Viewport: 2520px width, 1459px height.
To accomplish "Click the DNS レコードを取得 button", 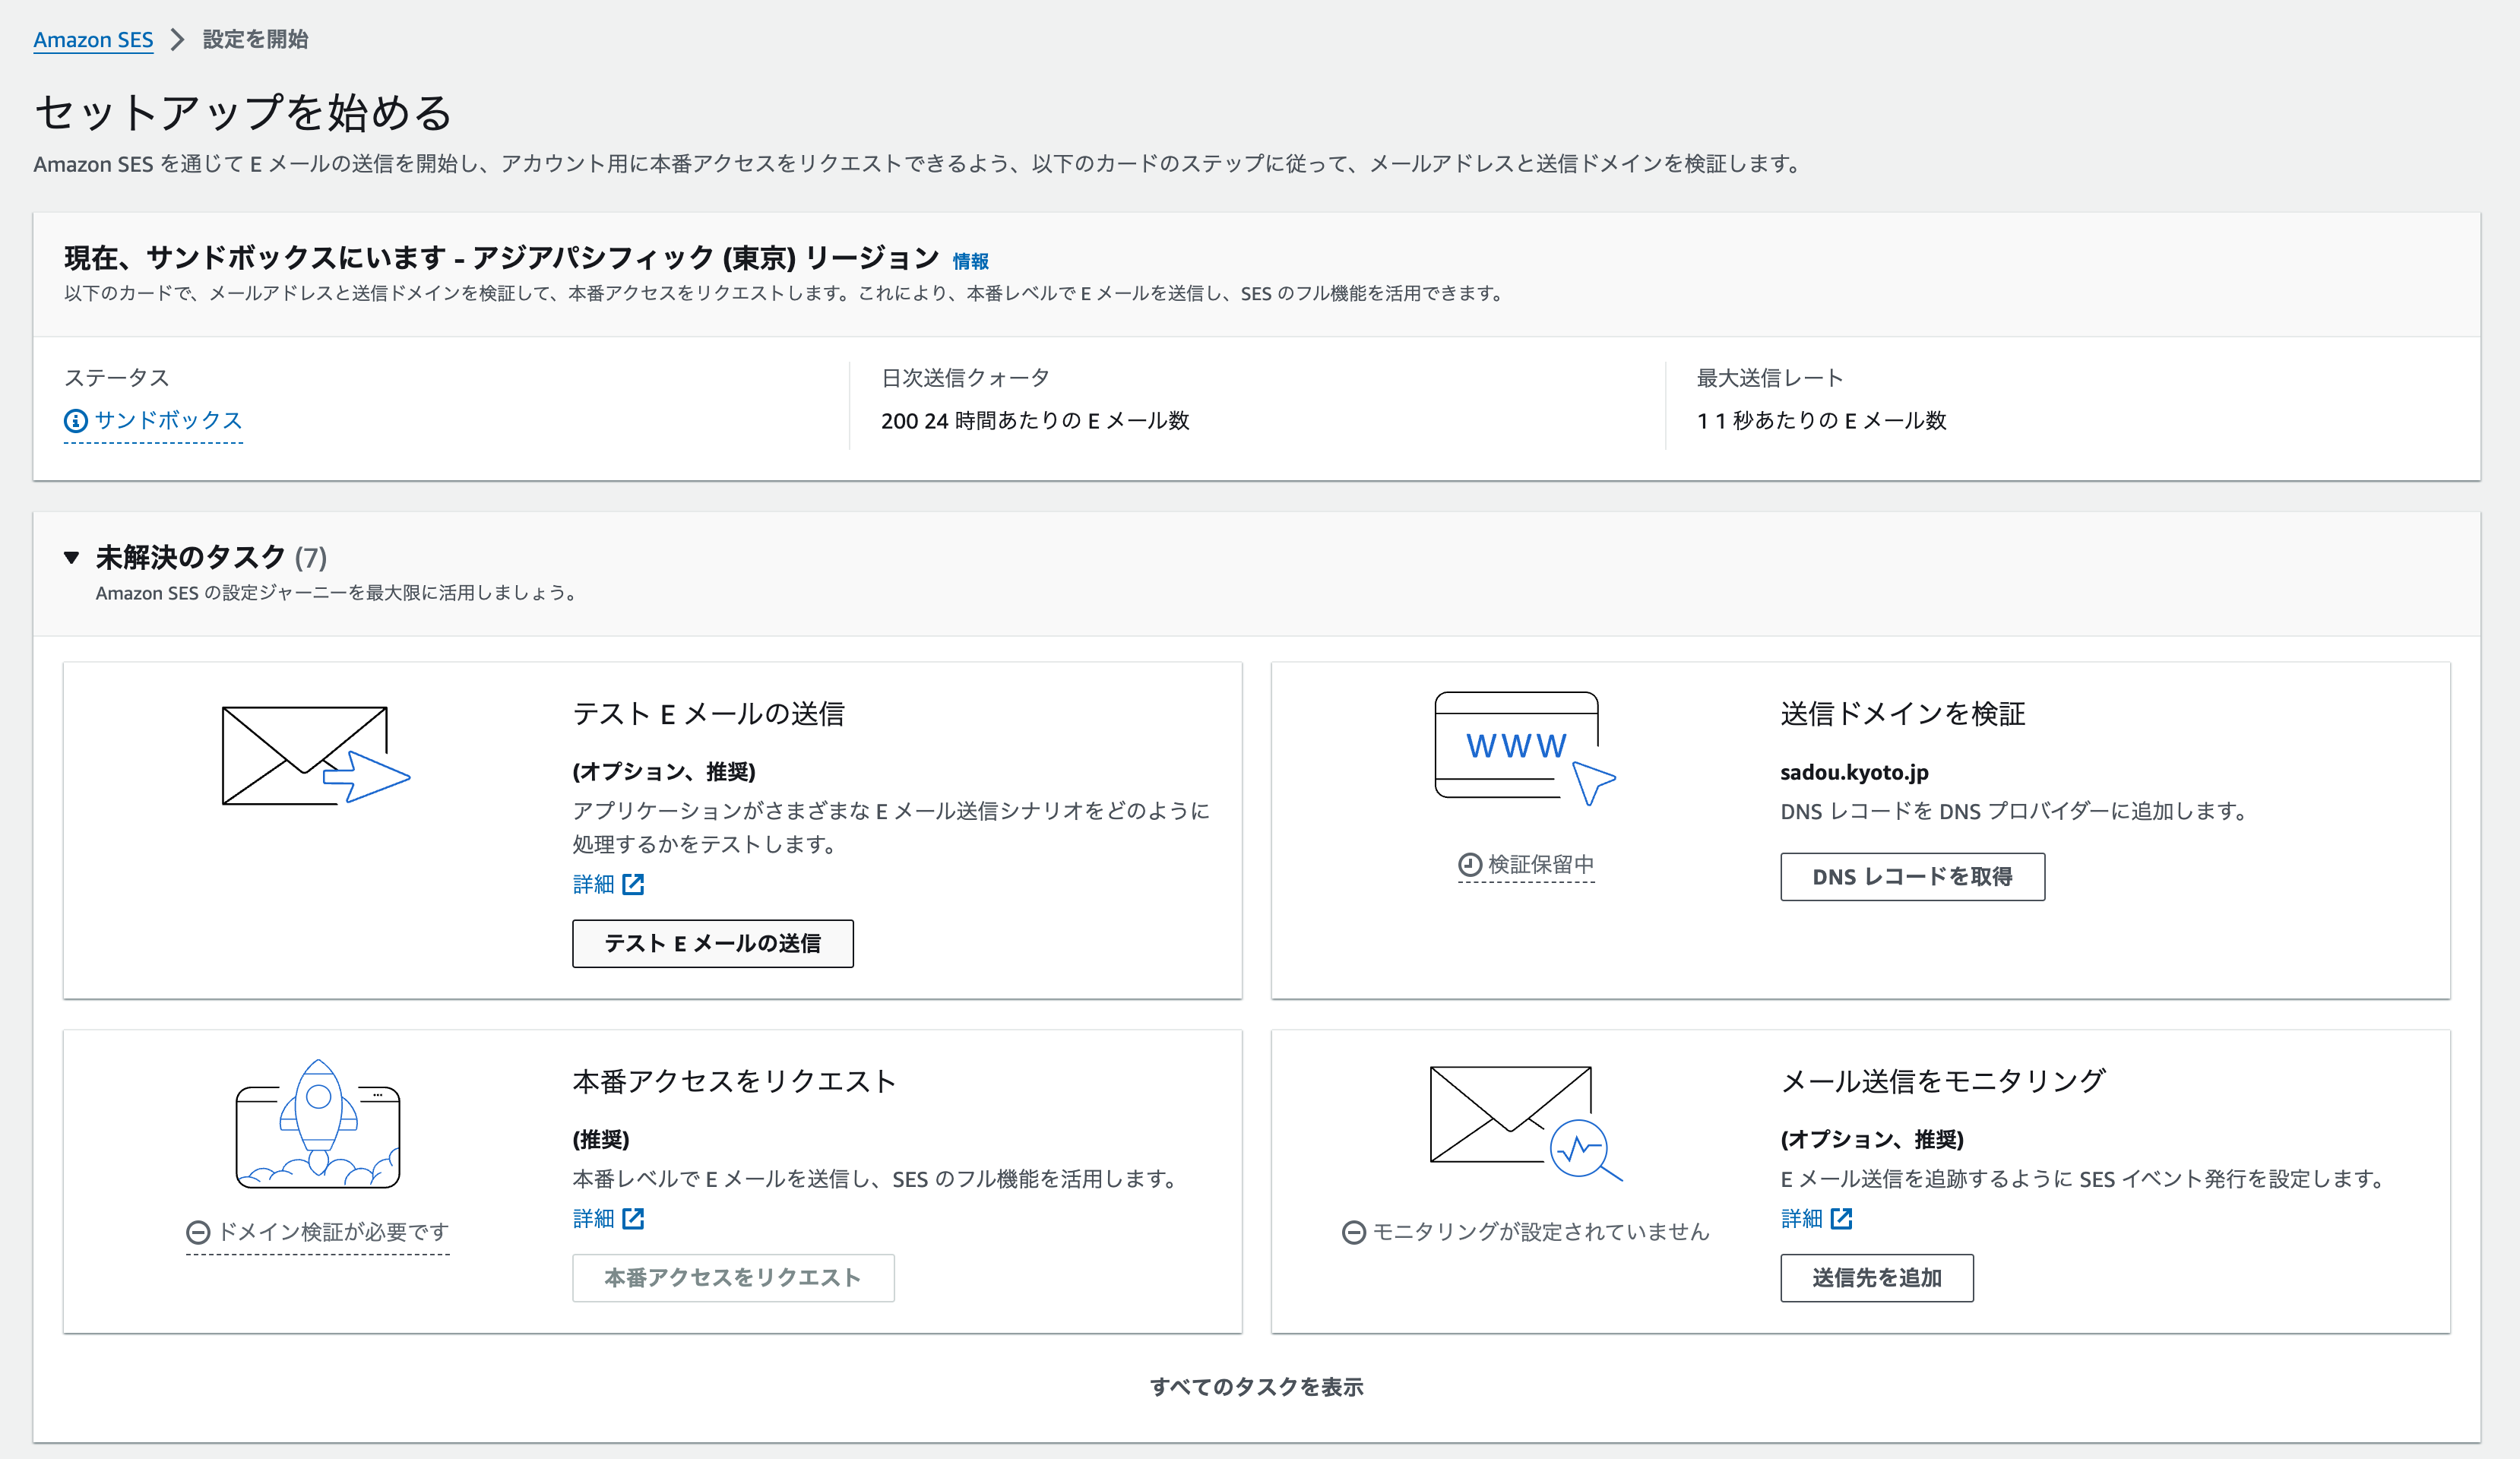I will pos(1912,877).
